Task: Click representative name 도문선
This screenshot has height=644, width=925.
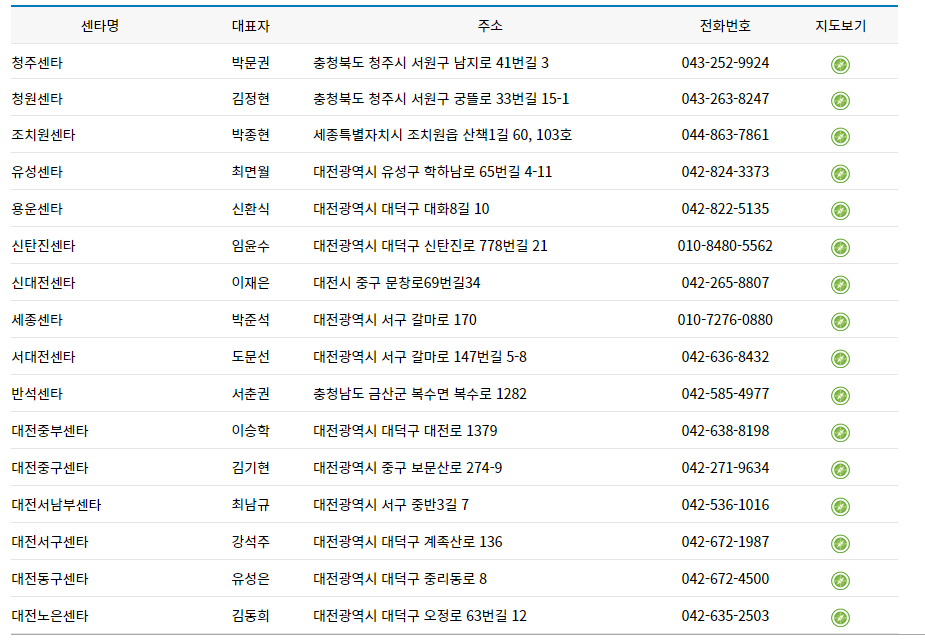Action: pos(251,357)
